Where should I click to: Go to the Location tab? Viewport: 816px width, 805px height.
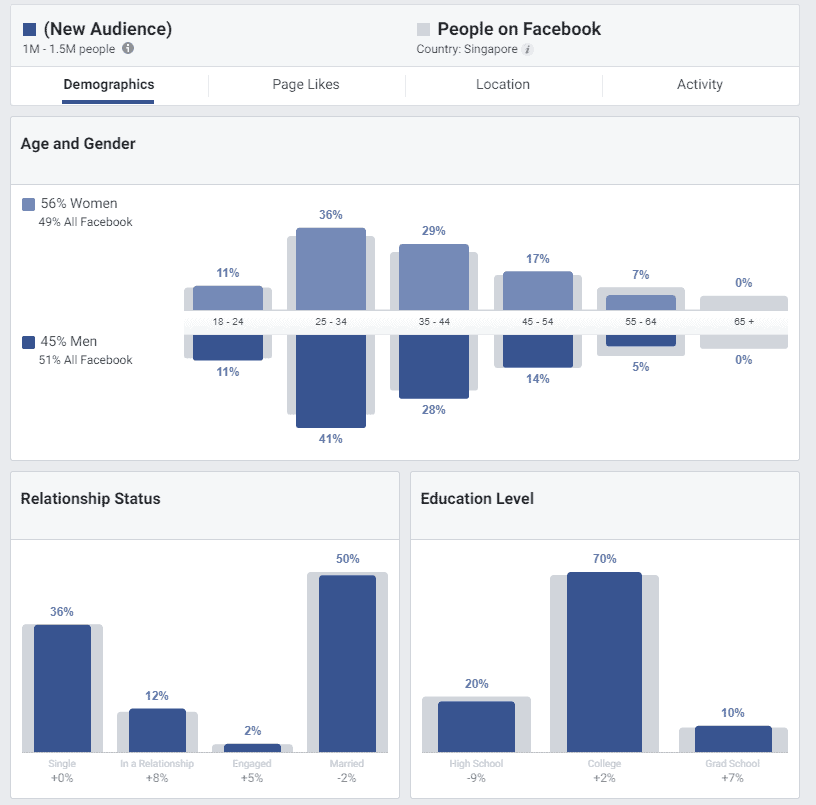coord(502,85)
